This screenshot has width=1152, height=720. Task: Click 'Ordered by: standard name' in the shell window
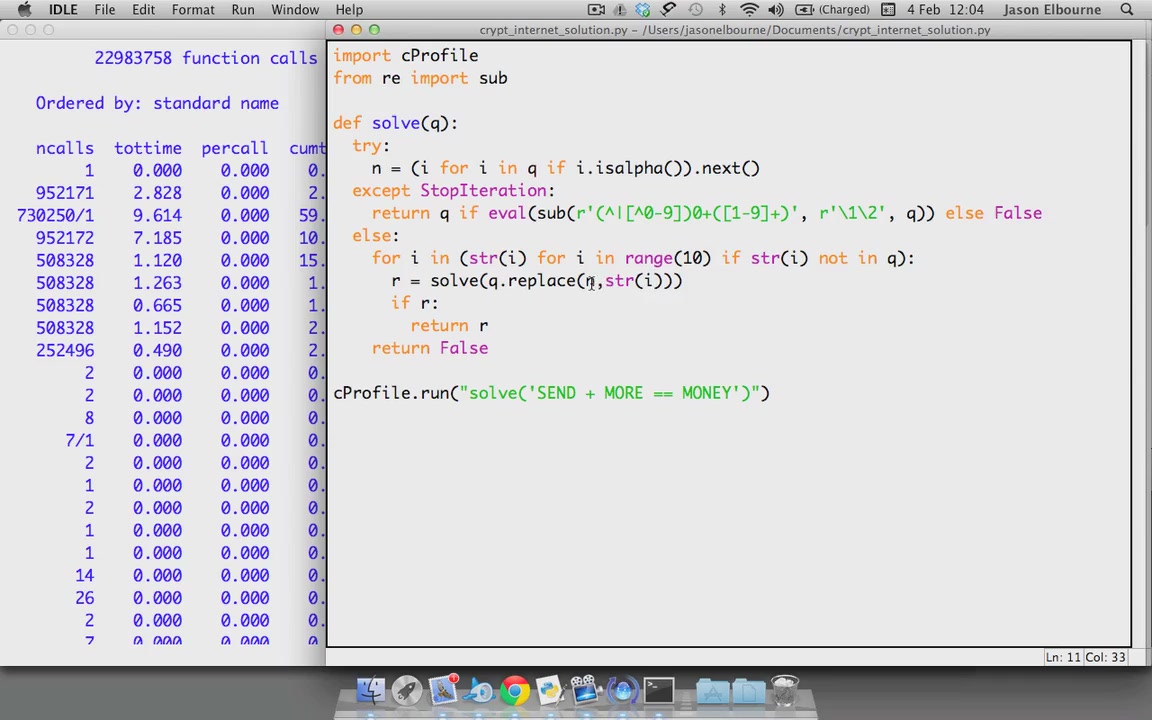tap(157, 103)
